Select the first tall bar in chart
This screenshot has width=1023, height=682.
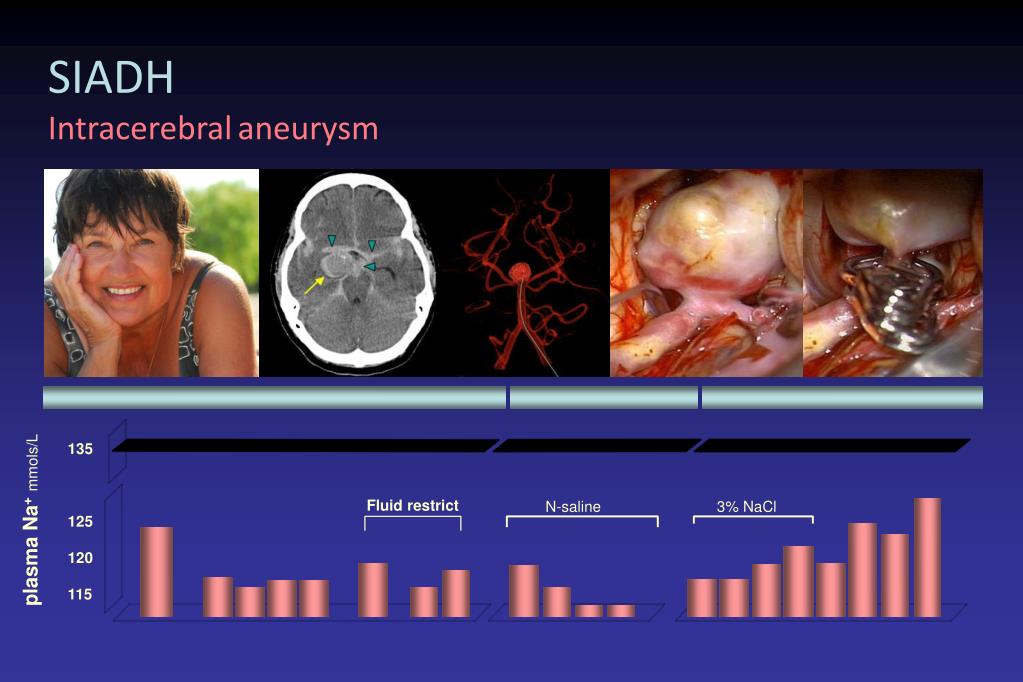point(157,572)
